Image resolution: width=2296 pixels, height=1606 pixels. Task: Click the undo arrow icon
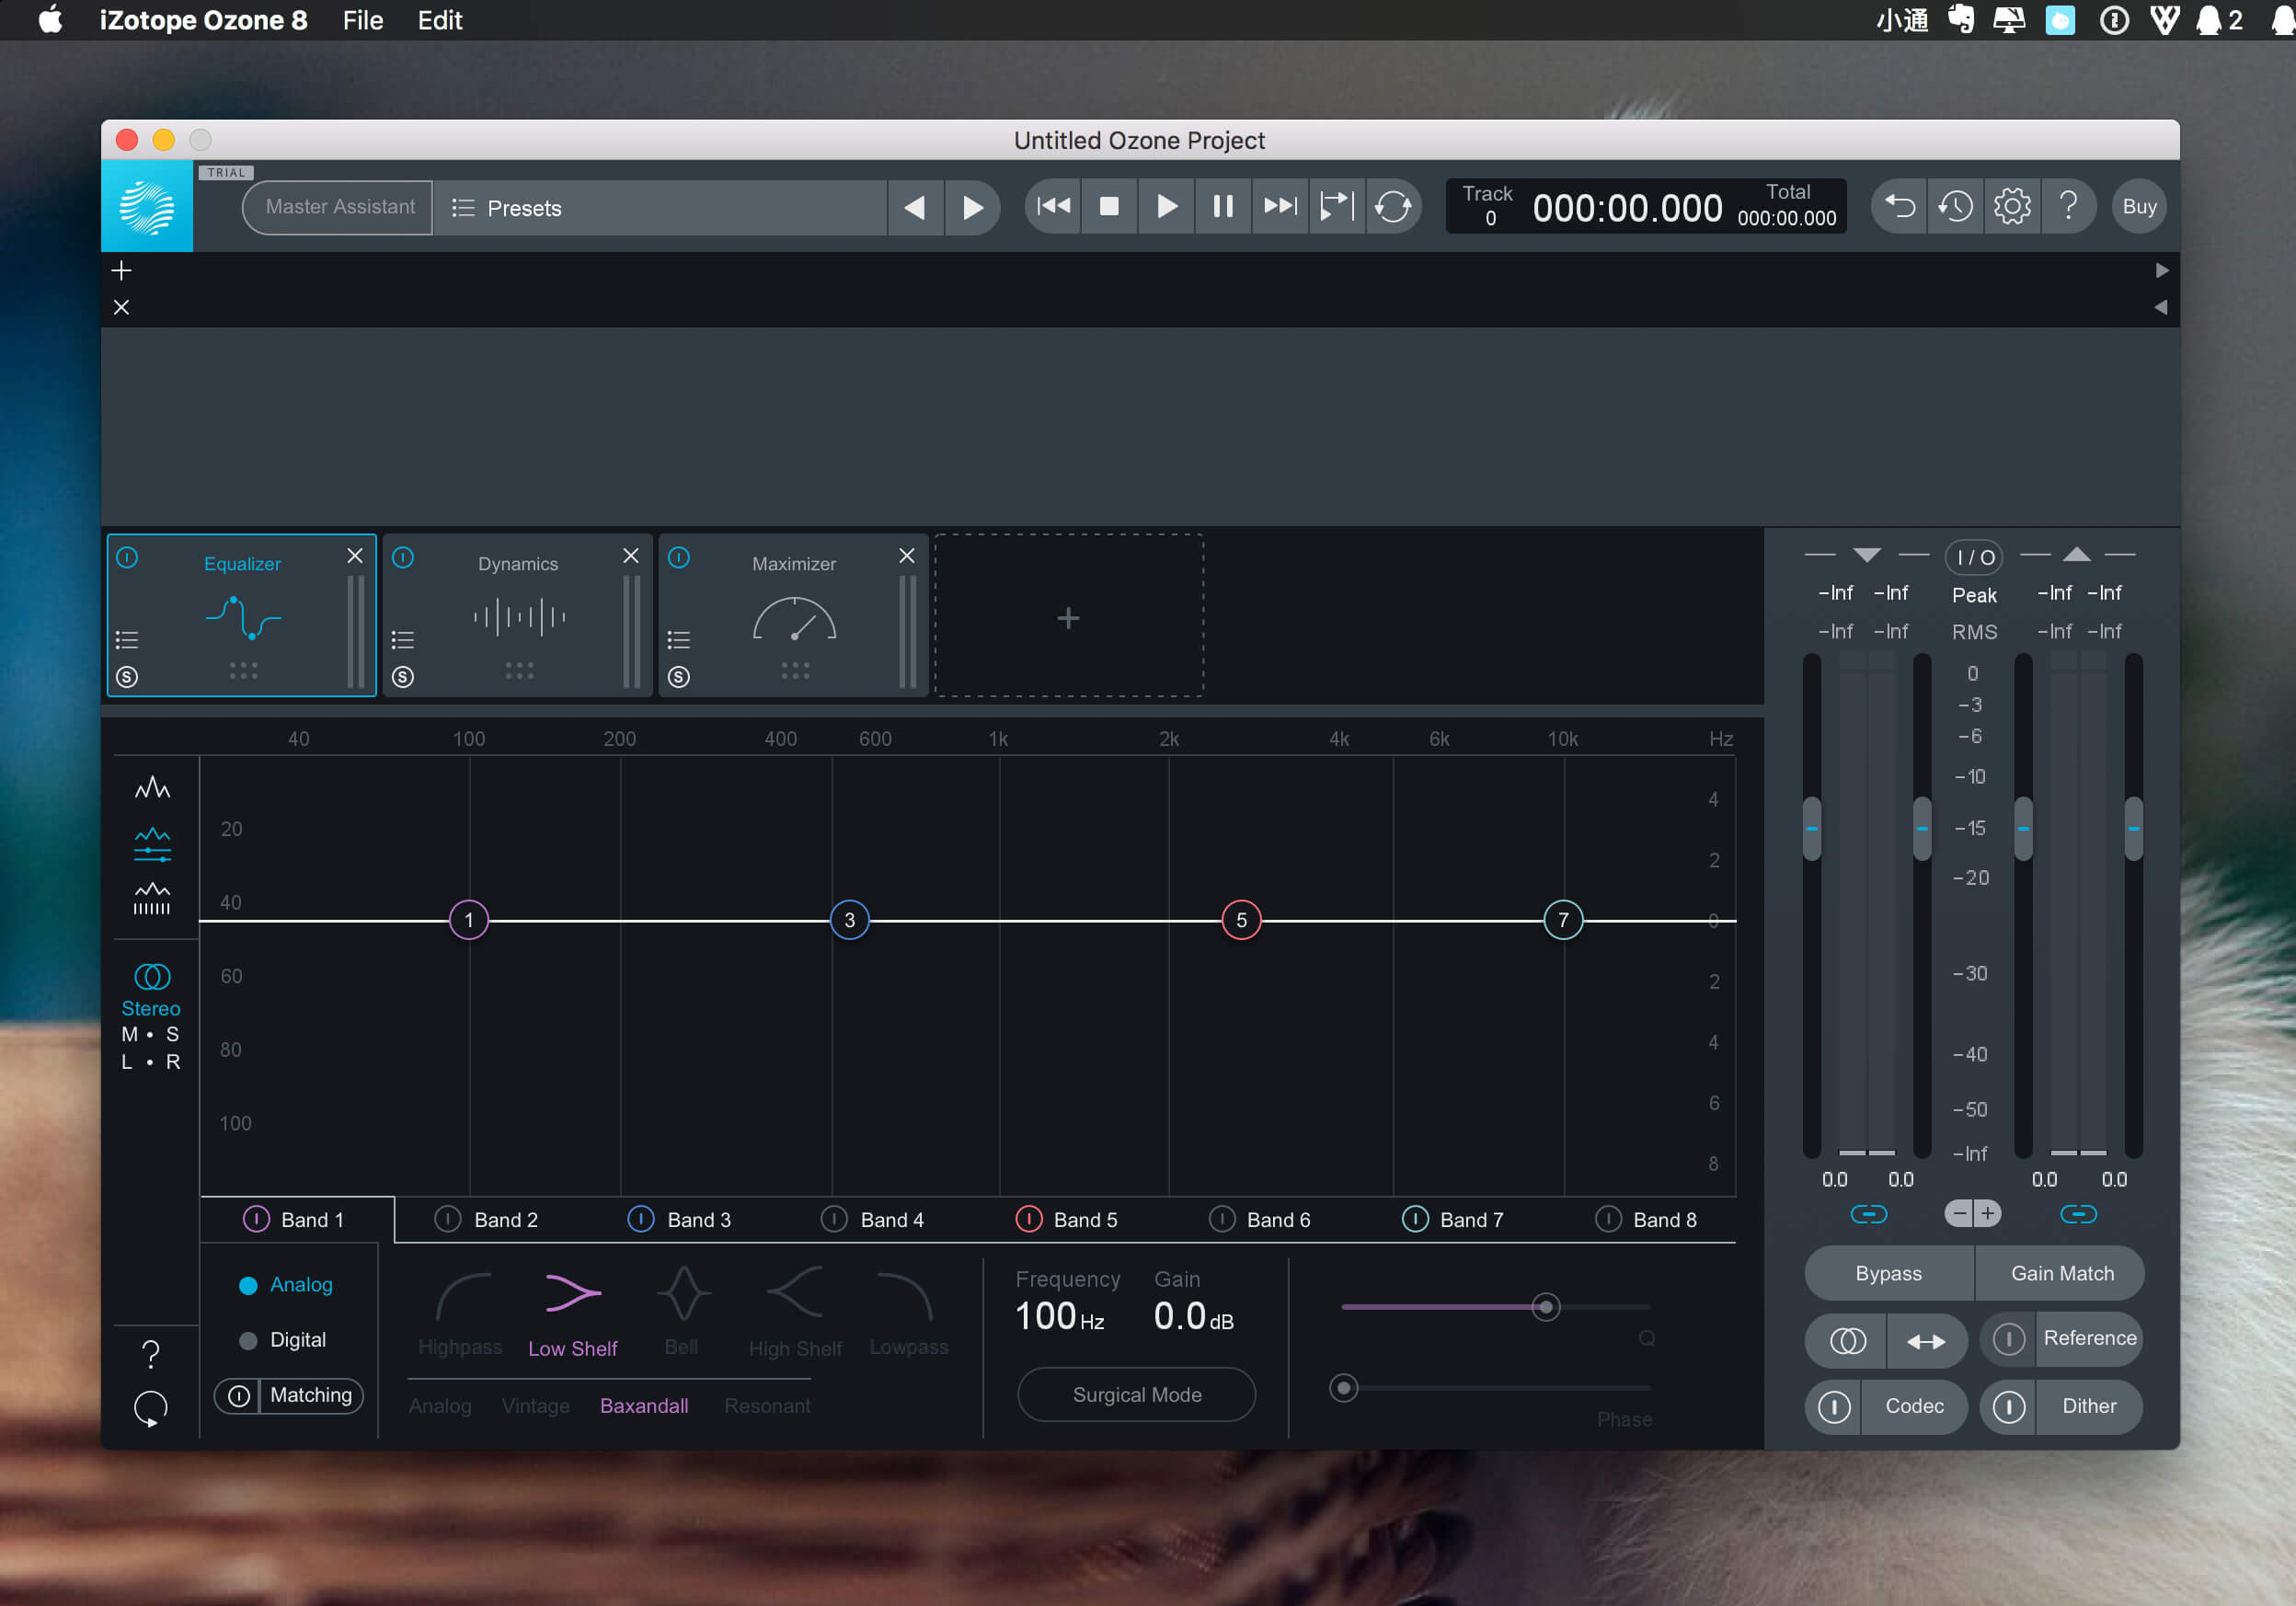click(x=1900, y=206)
